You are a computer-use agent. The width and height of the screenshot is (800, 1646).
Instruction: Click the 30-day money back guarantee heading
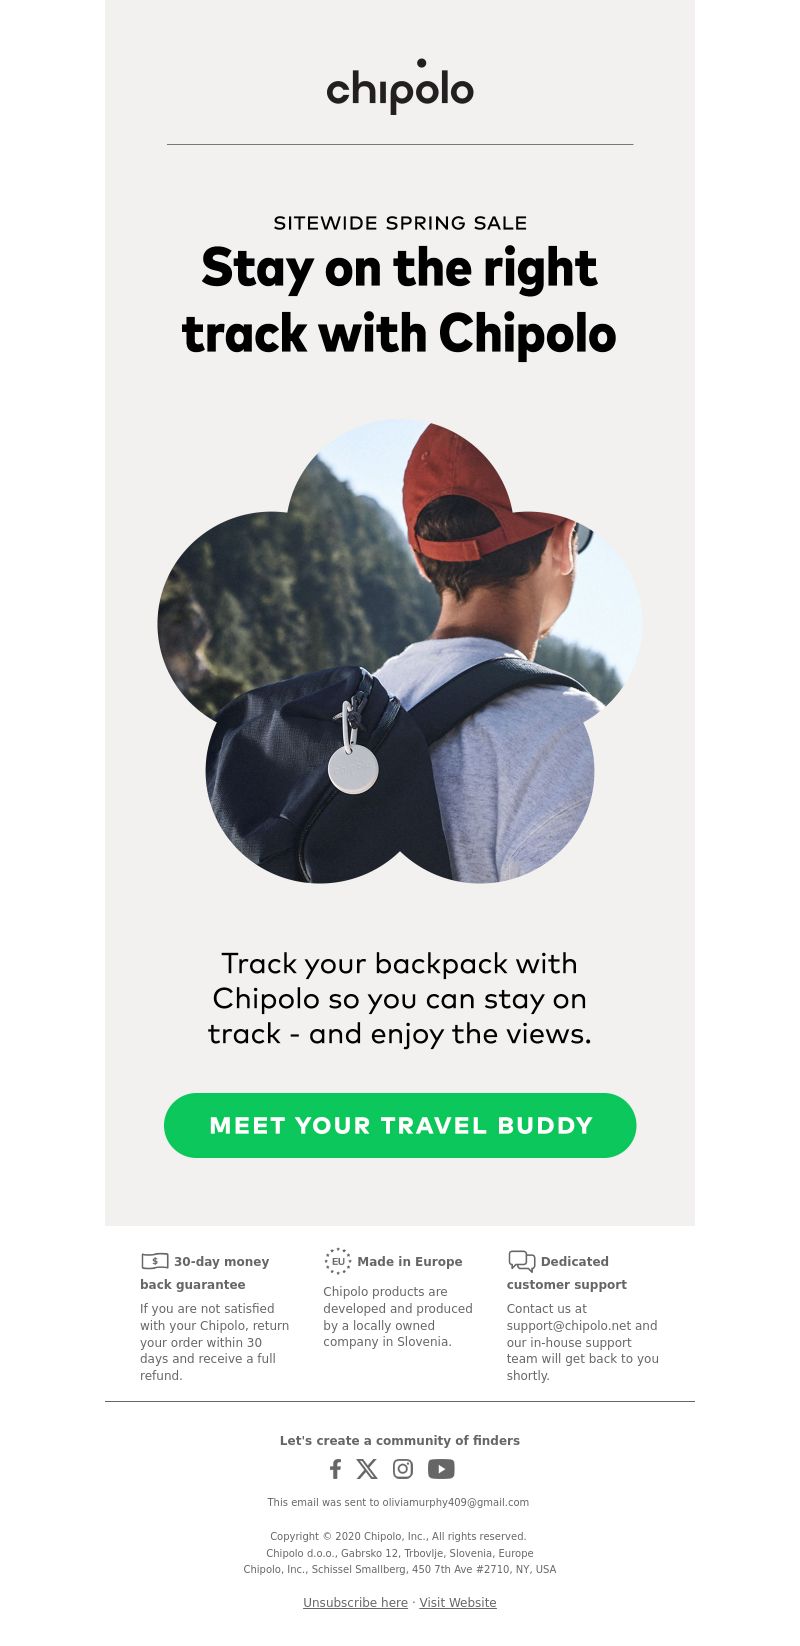click(205, 1273)
